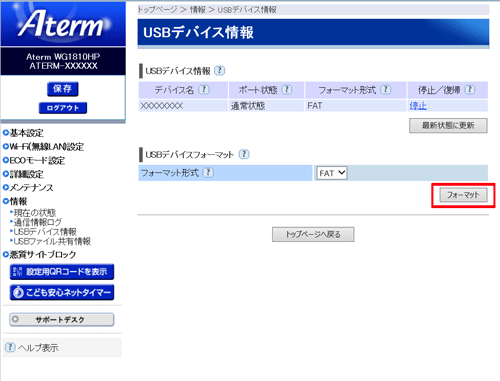Expand the Wi-Fi(無線LAN)設定 menu
Image resolution: width=500 pixels, height=381 pixels.
pos(47,147)
